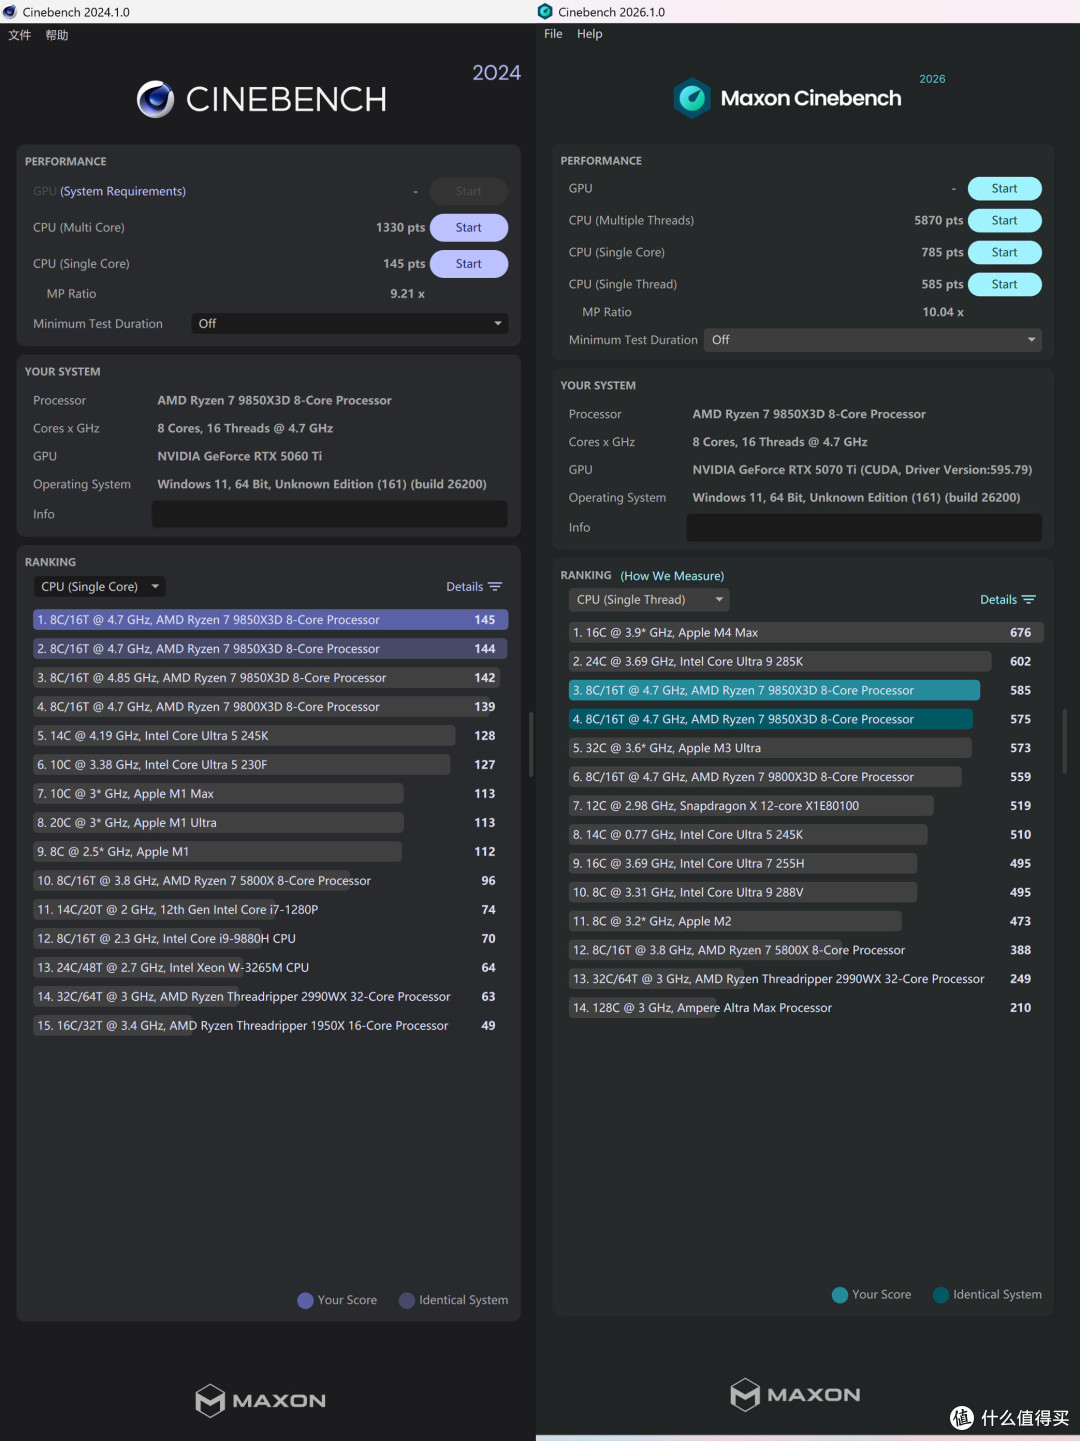
Task: Expand the CPU (Single Core) ranking dropdown
Action: click(100, 587)
